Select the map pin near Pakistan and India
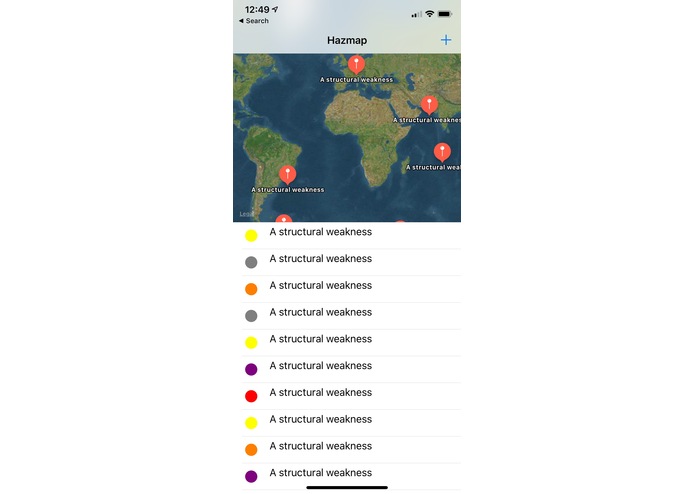 click(x=429, y=105)
